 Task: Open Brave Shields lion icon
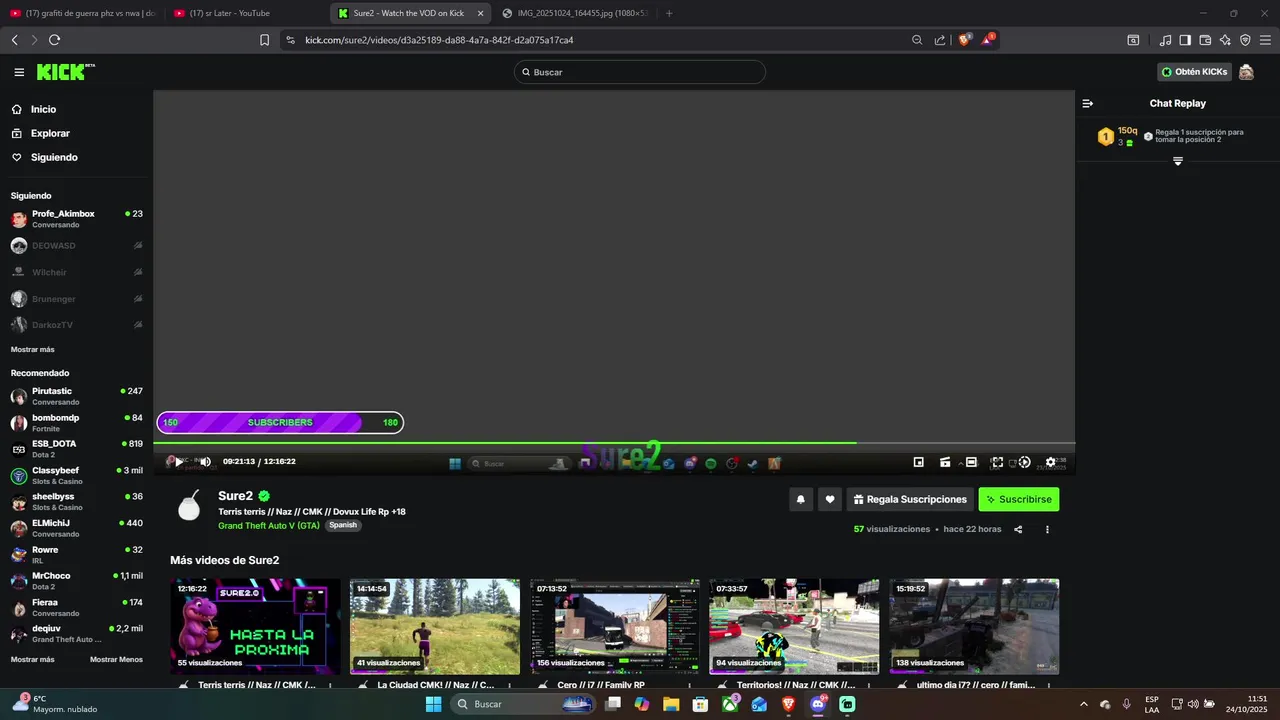pos(964,40)
